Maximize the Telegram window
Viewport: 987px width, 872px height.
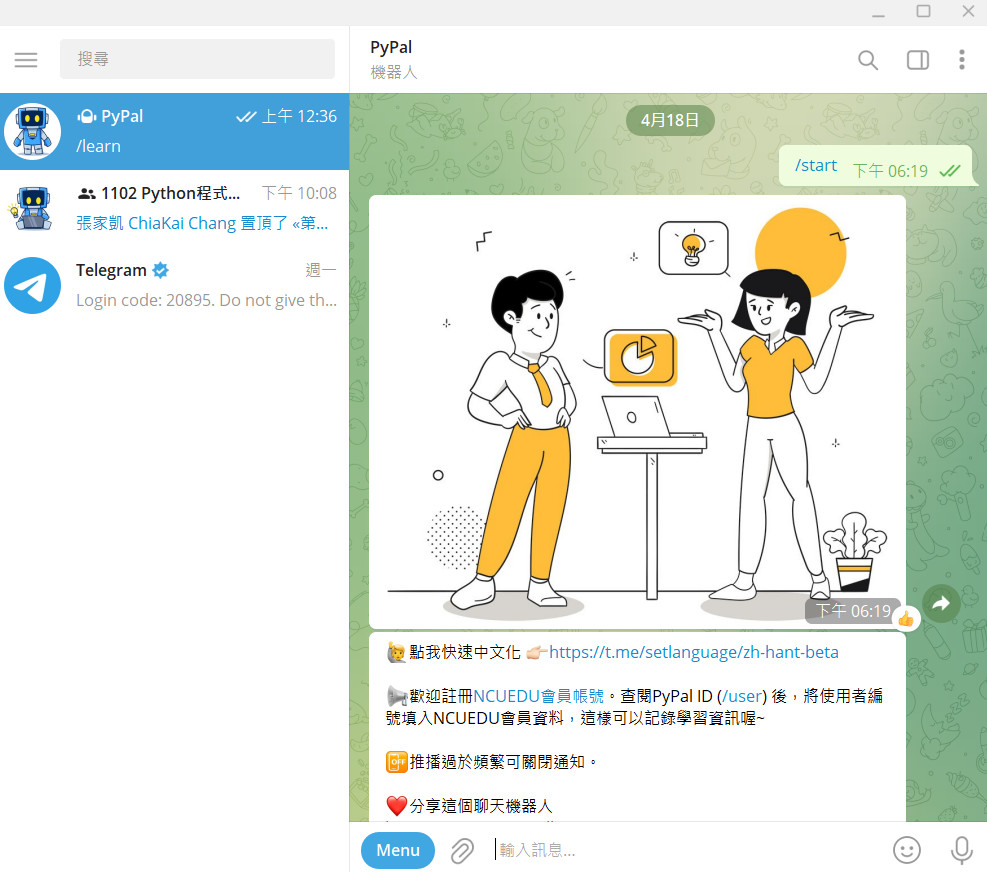click(923, 11)
